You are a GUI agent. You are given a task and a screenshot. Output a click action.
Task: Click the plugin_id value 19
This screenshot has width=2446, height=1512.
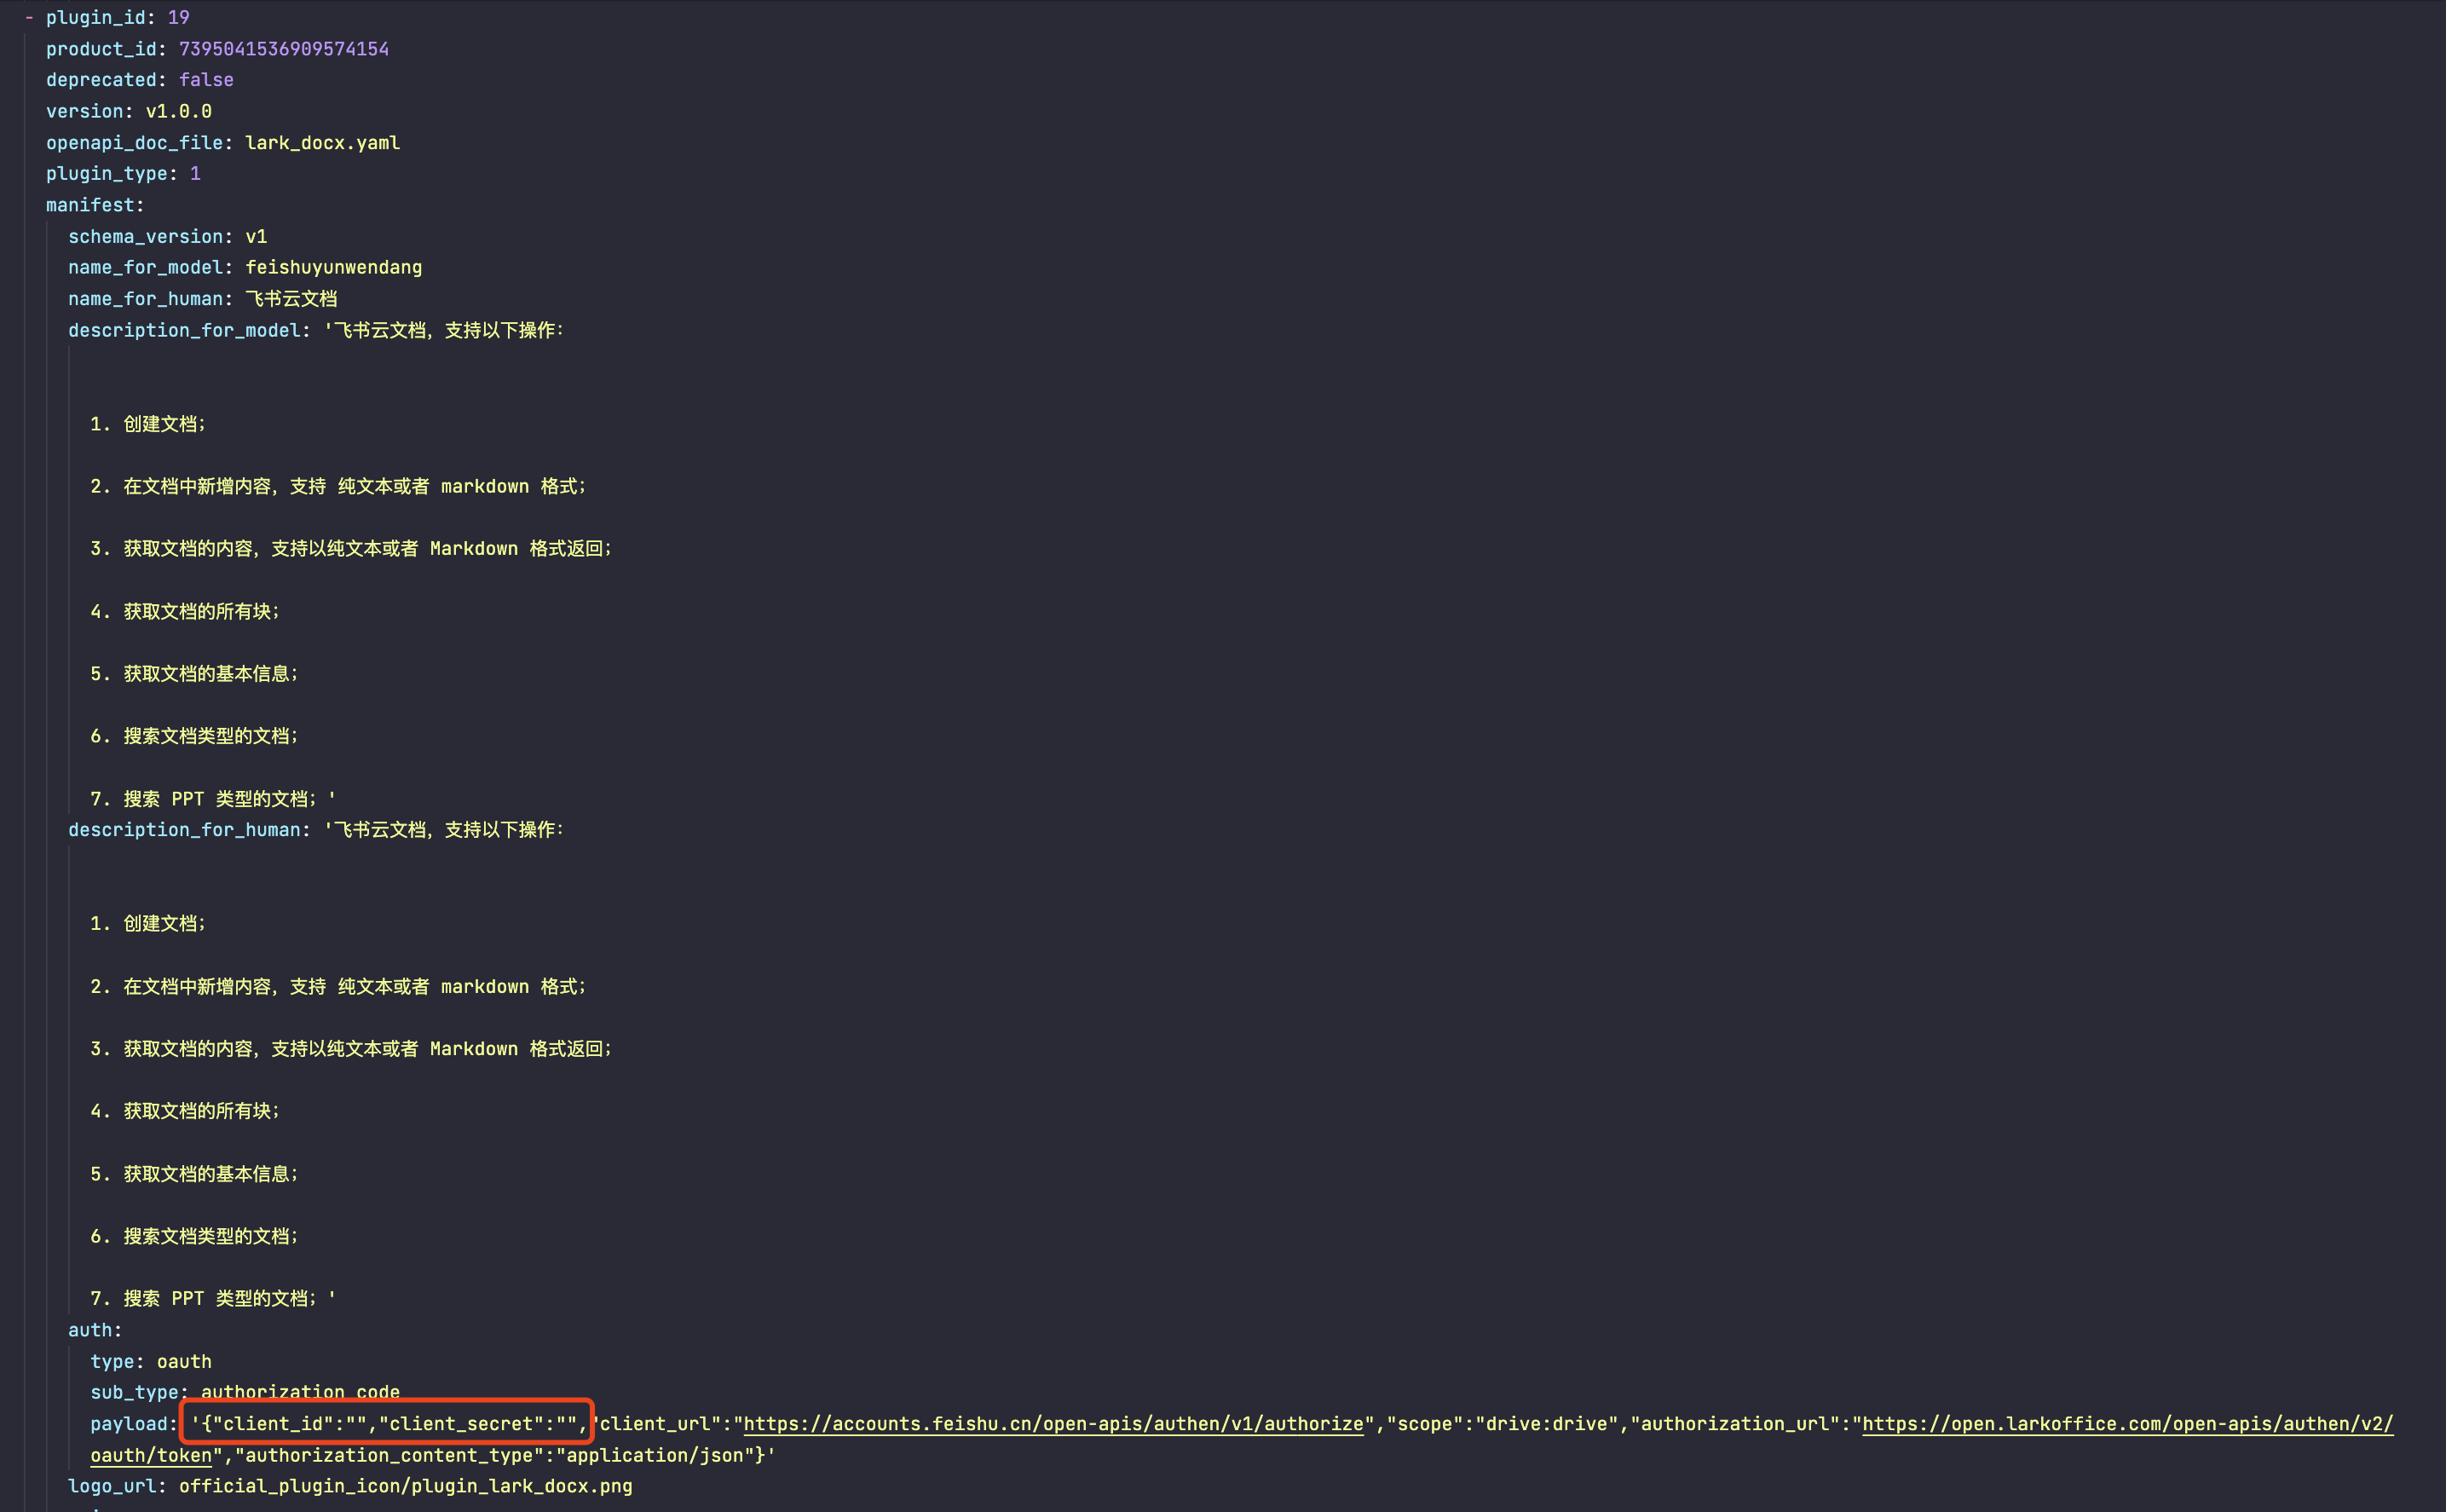coord(178,17)
